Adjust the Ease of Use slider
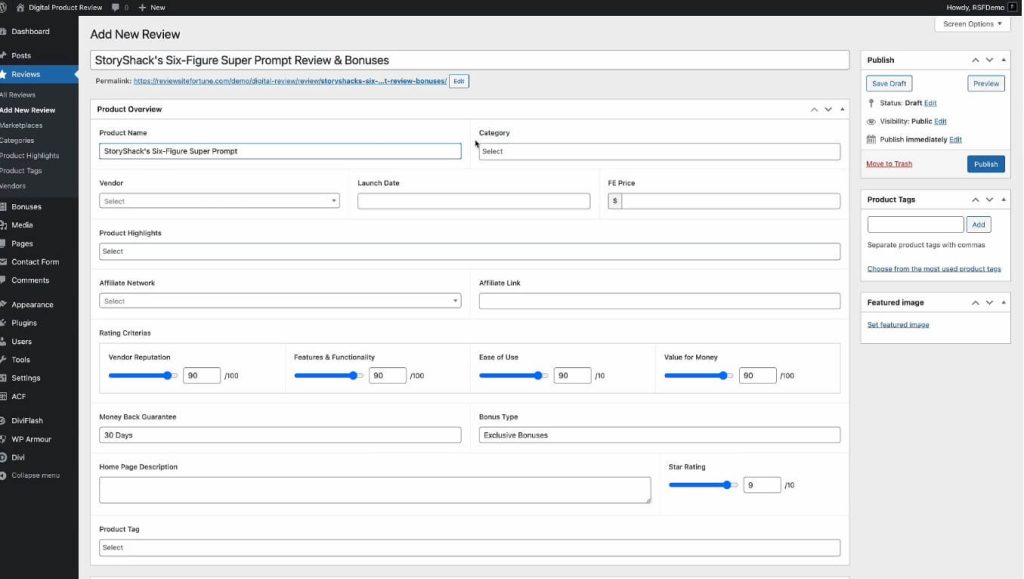Image resolution: width=1024 pixels, height=579 pixels. 513,375
